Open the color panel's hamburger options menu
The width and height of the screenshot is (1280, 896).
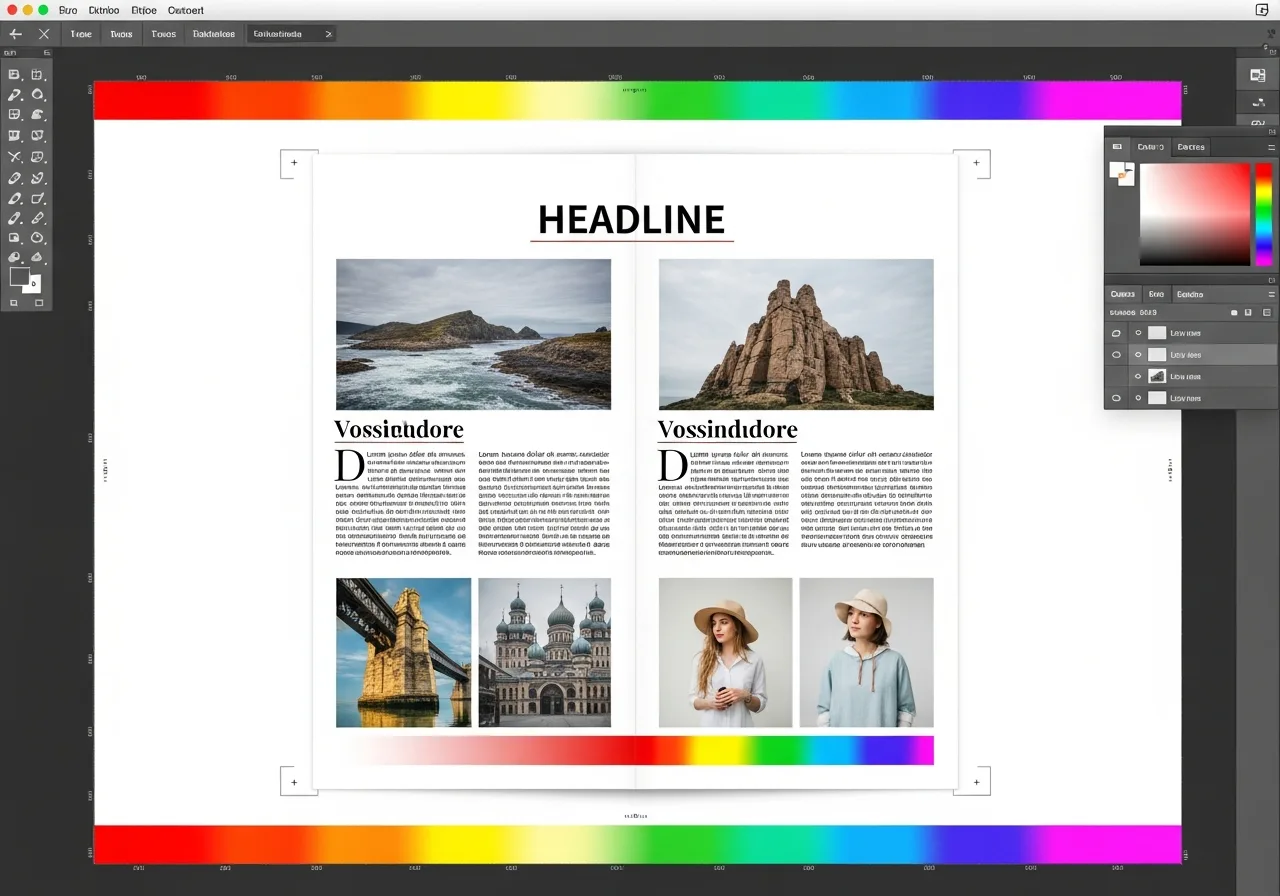[1271, 147]
